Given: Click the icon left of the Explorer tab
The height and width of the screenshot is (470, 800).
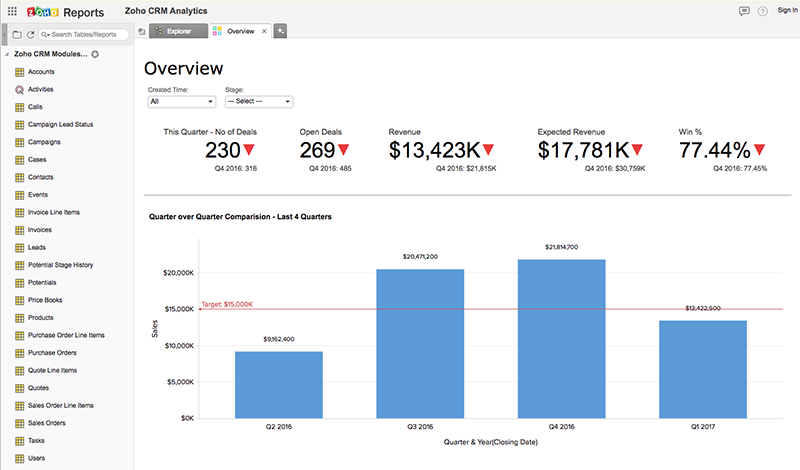Looking at the screenshot, I should 142,32.
